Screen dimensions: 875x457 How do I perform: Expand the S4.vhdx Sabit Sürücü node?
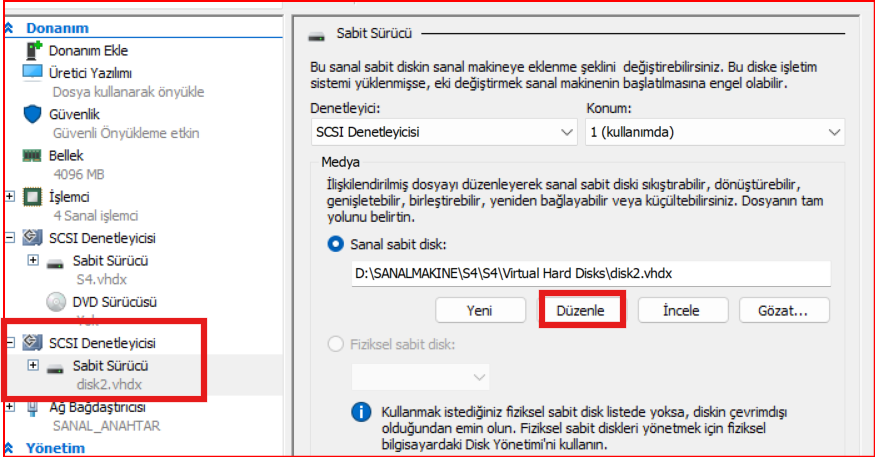pyautogui.click(x=33, y=260)
